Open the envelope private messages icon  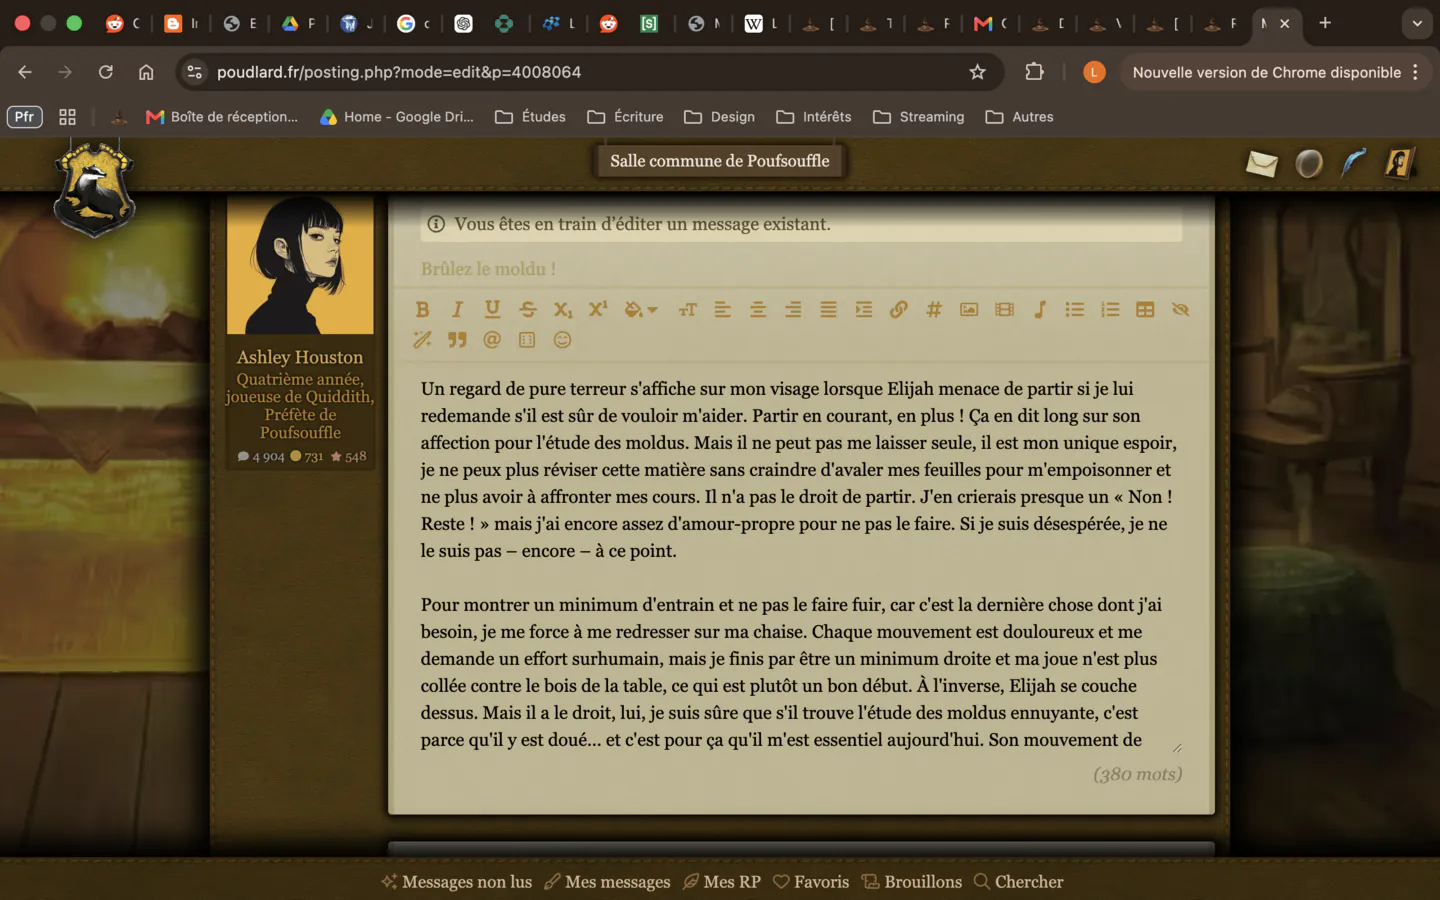pyautogui.click(x=1262, y=163)
